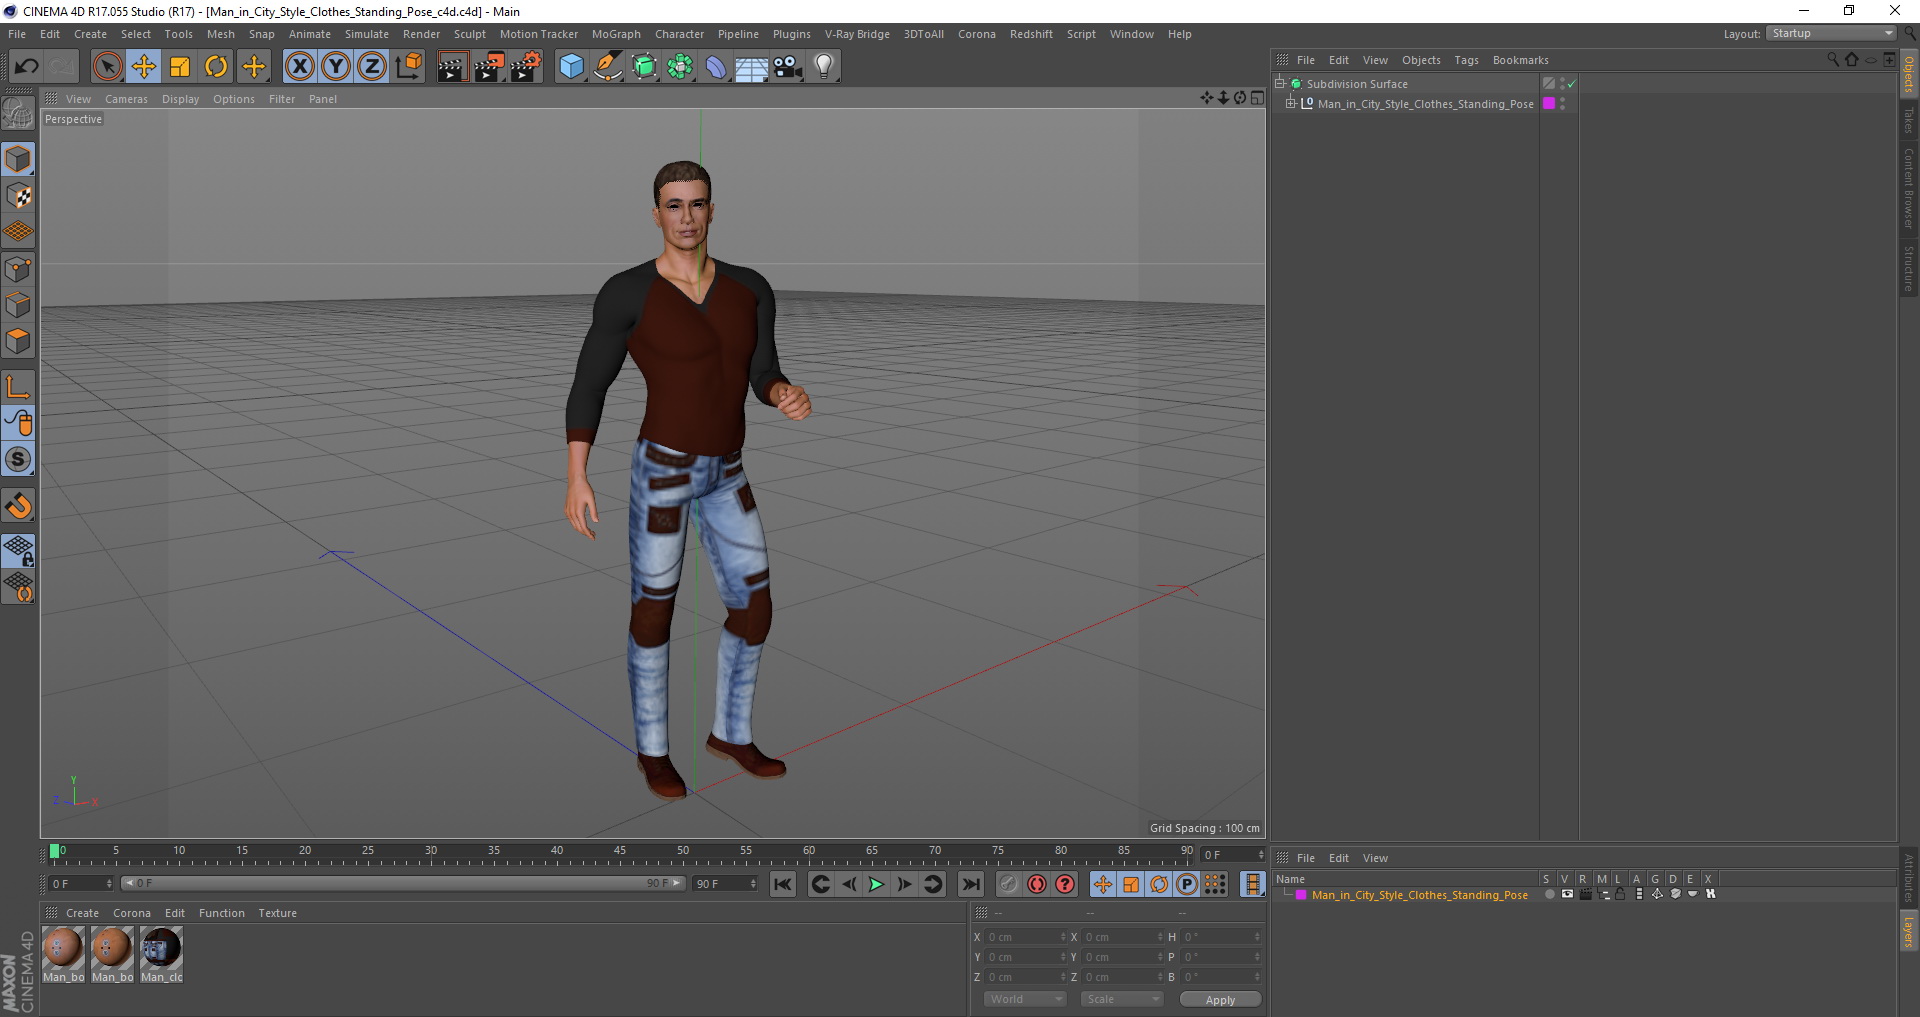Enable the Axis tool

(18, 387)
